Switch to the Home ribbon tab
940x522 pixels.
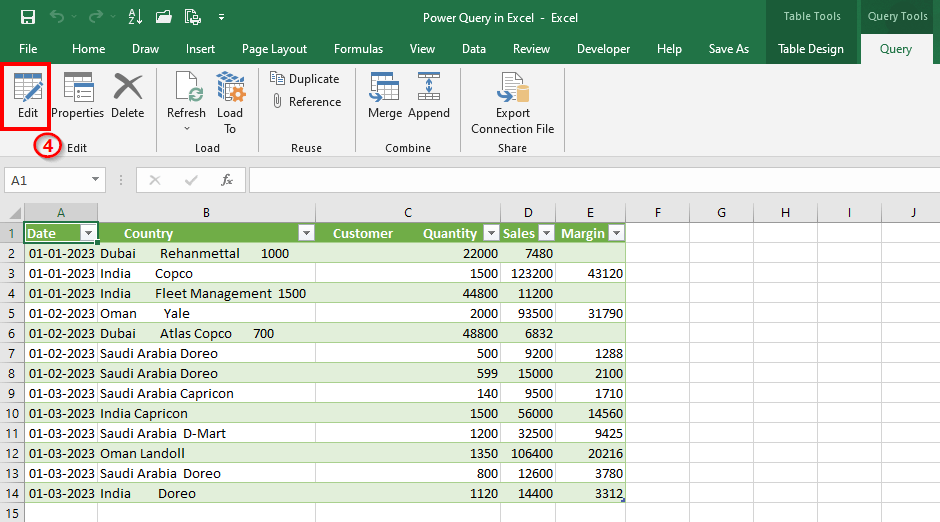(x=88, y=49)
